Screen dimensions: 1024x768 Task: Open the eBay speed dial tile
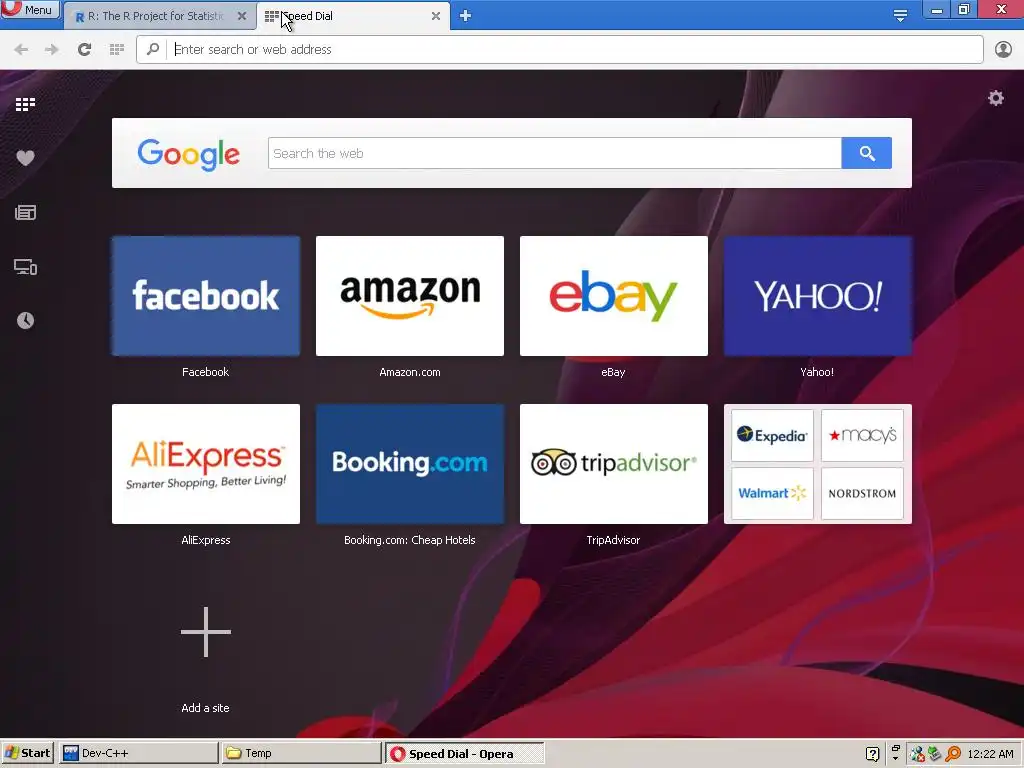pyautogui.click(x=614, y=296)
